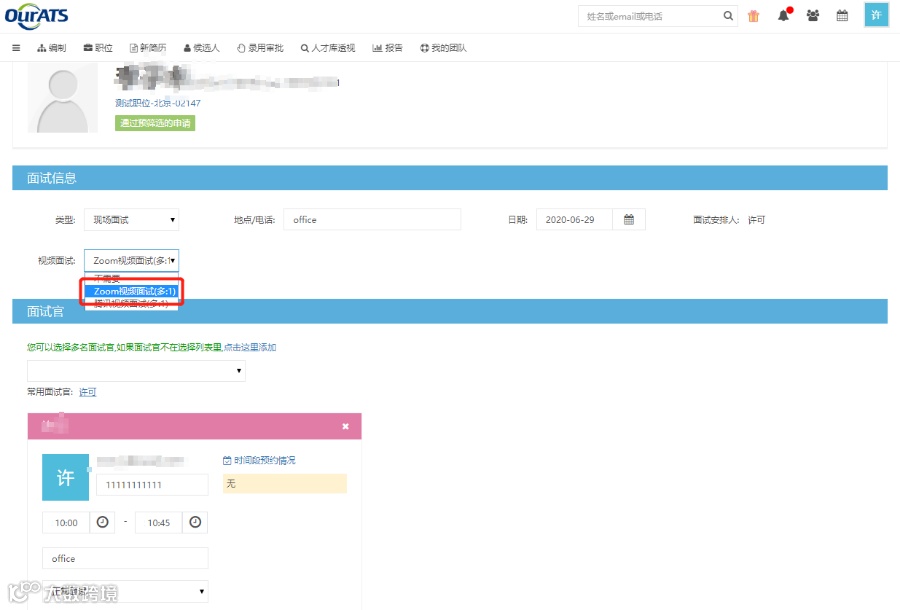This screenshot has width=900, height=610.
Task: Click the 点击这里添加 link
Action: pyautogui.click(x=250, y=347)
